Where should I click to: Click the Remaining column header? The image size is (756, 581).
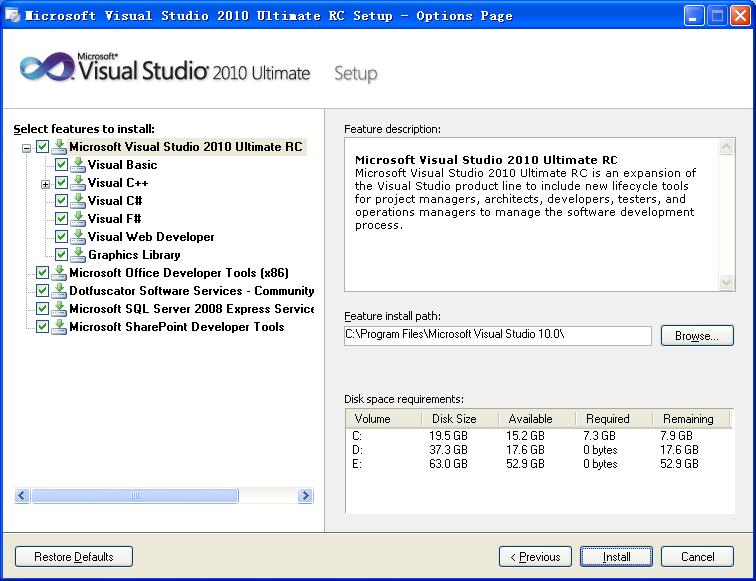(691, 419)
